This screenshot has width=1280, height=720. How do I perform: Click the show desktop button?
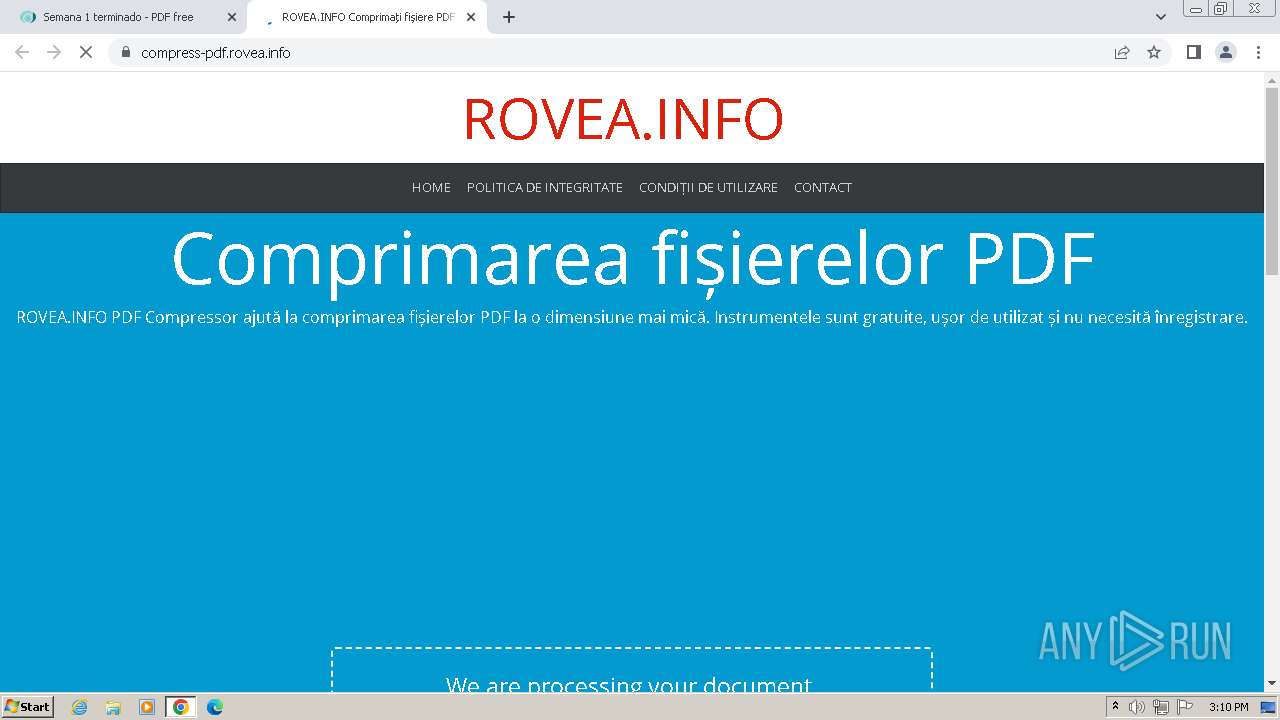pos(1269,707)
